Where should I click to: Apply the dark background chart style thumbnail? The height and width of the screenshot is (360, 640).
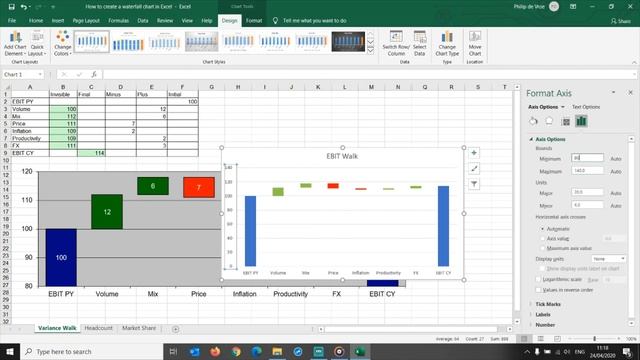pyautogui.click(x=348, y=42)
